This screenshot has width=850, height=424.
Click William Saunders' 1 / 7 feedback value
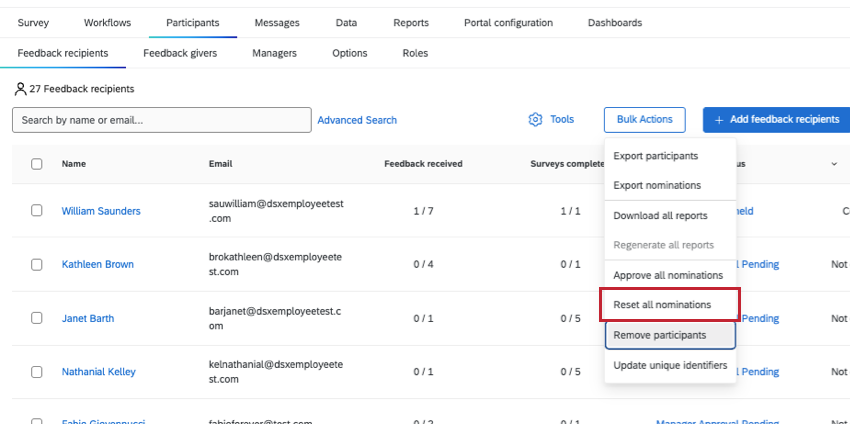coord(423,211)
